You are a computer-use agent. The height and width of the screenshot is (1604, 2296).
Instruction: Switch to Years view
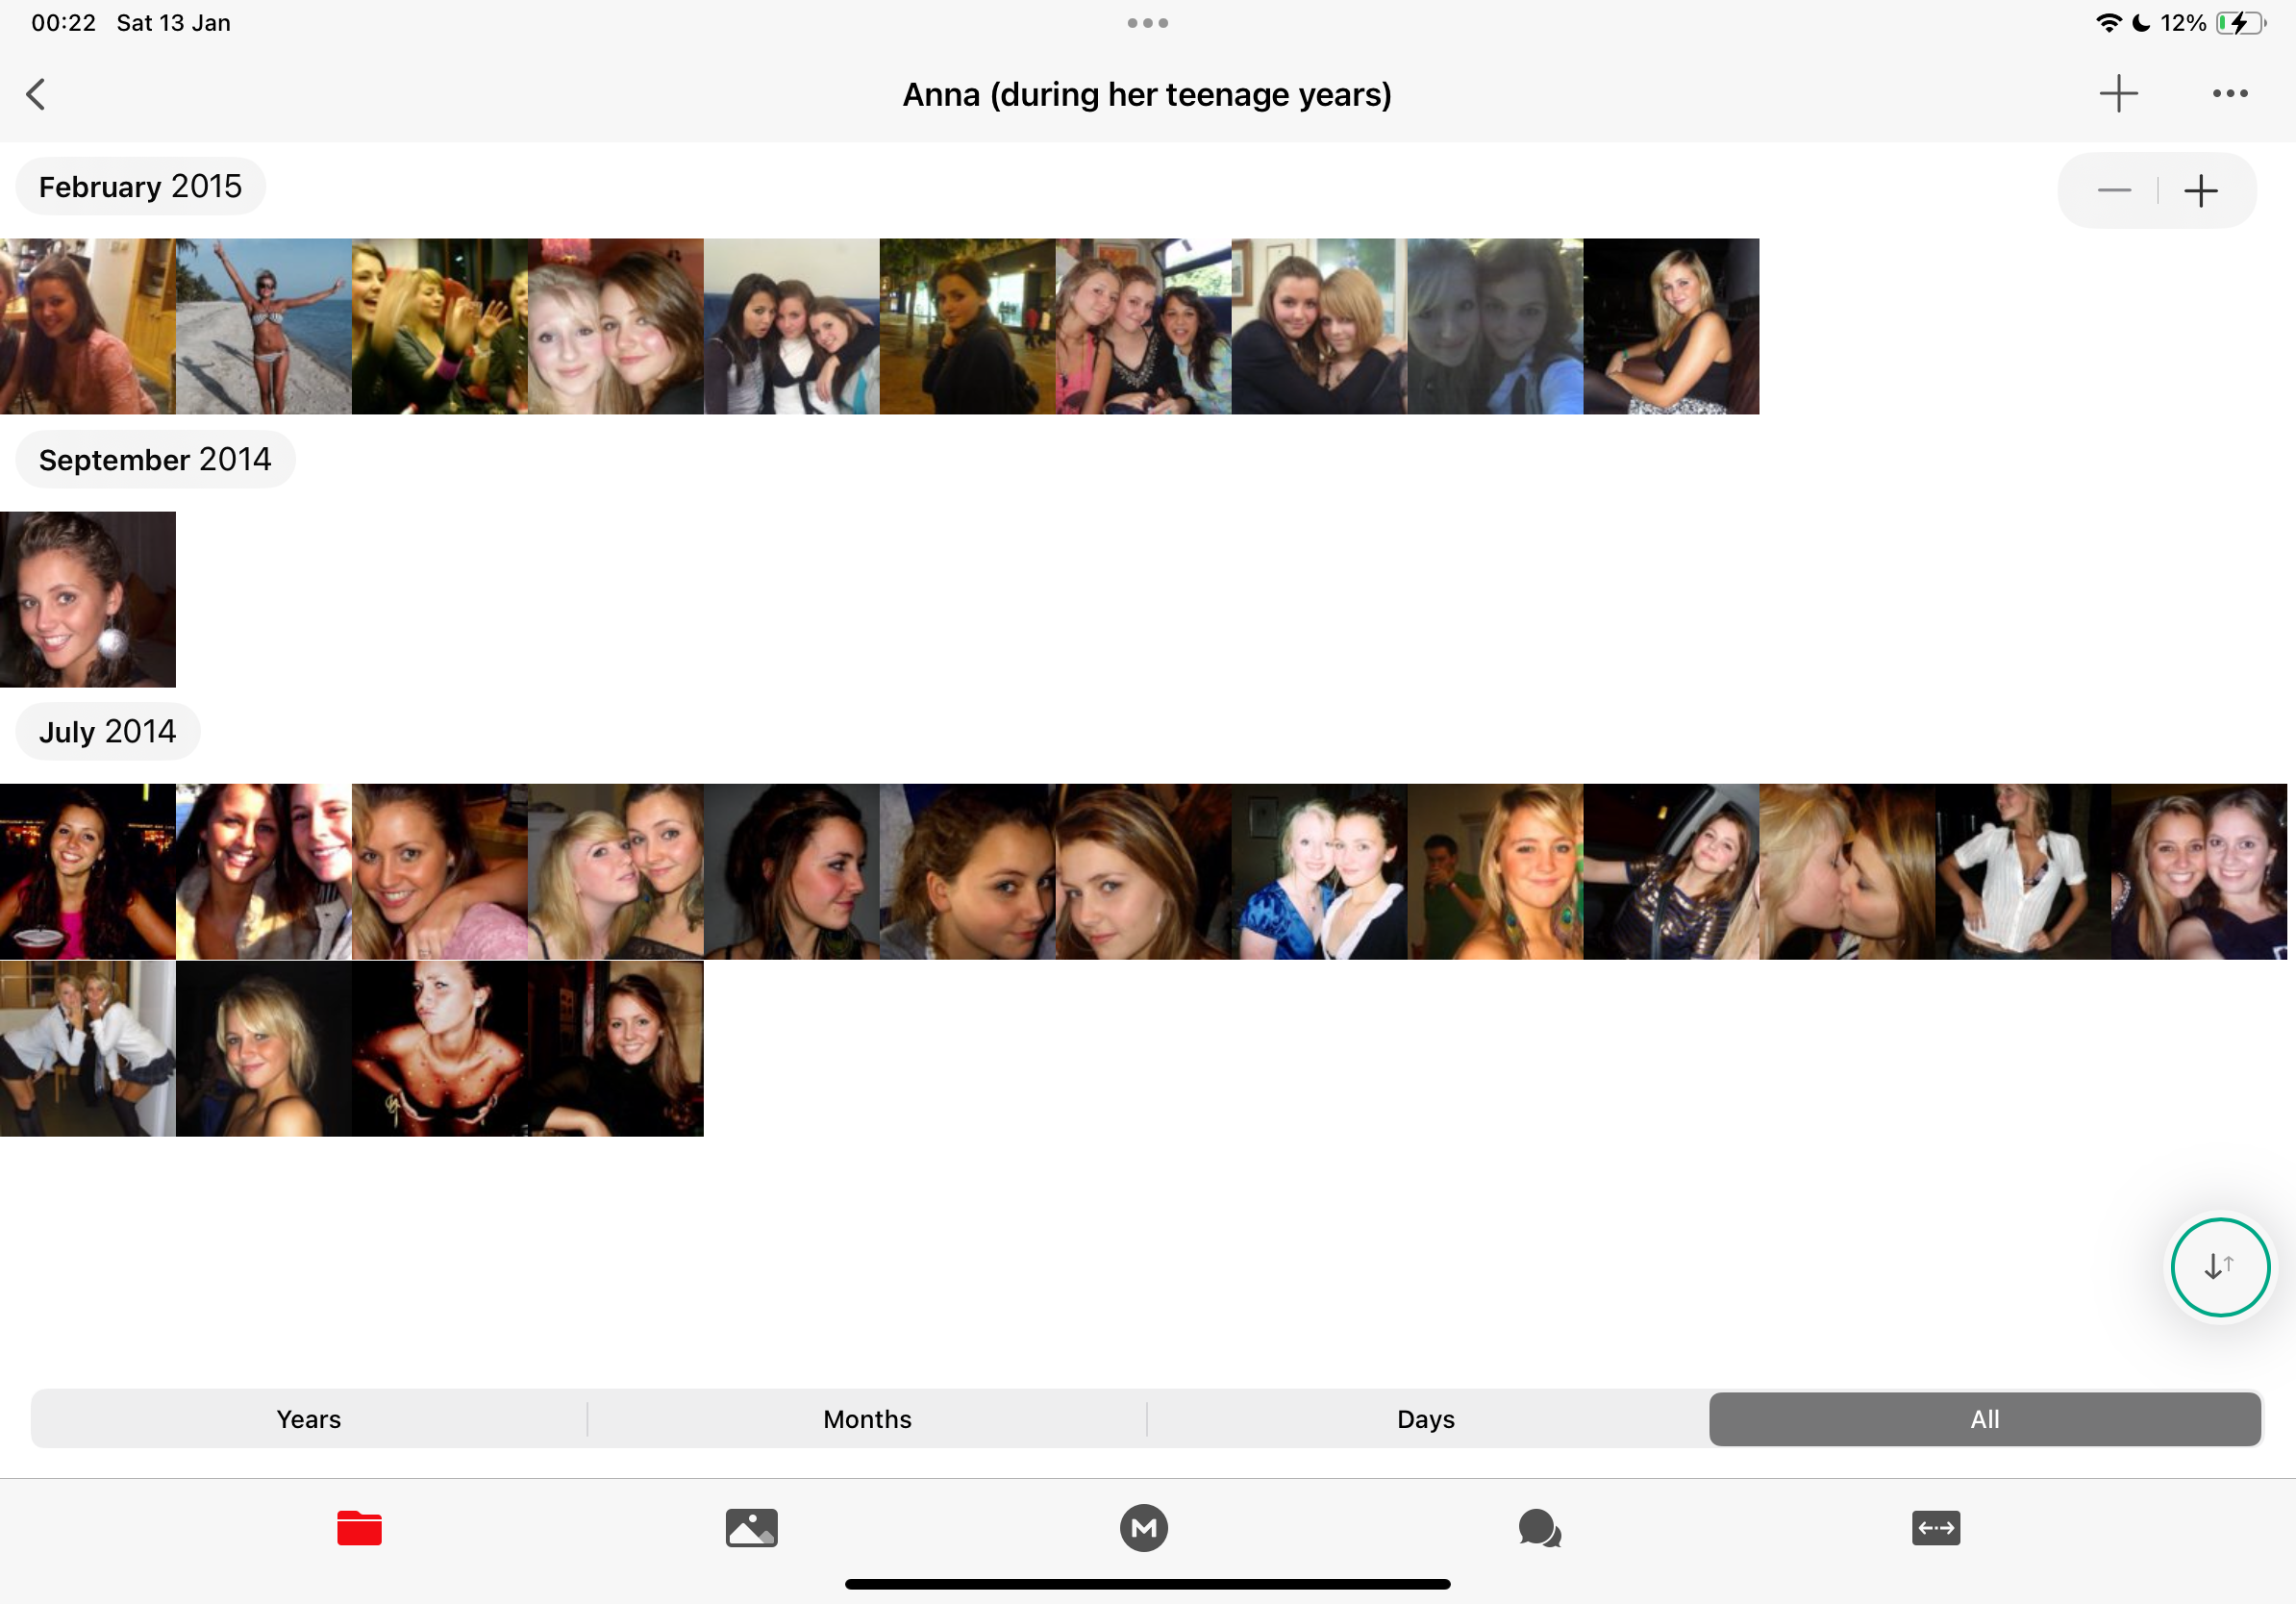coord(308,1418)
